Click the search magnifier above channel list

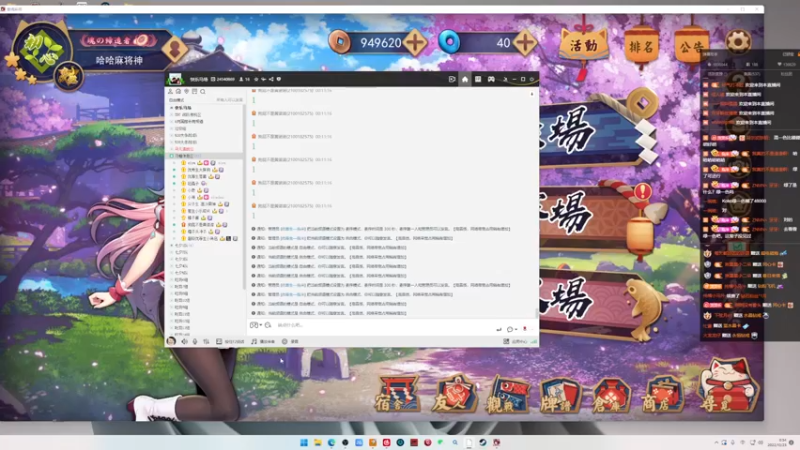203,91
